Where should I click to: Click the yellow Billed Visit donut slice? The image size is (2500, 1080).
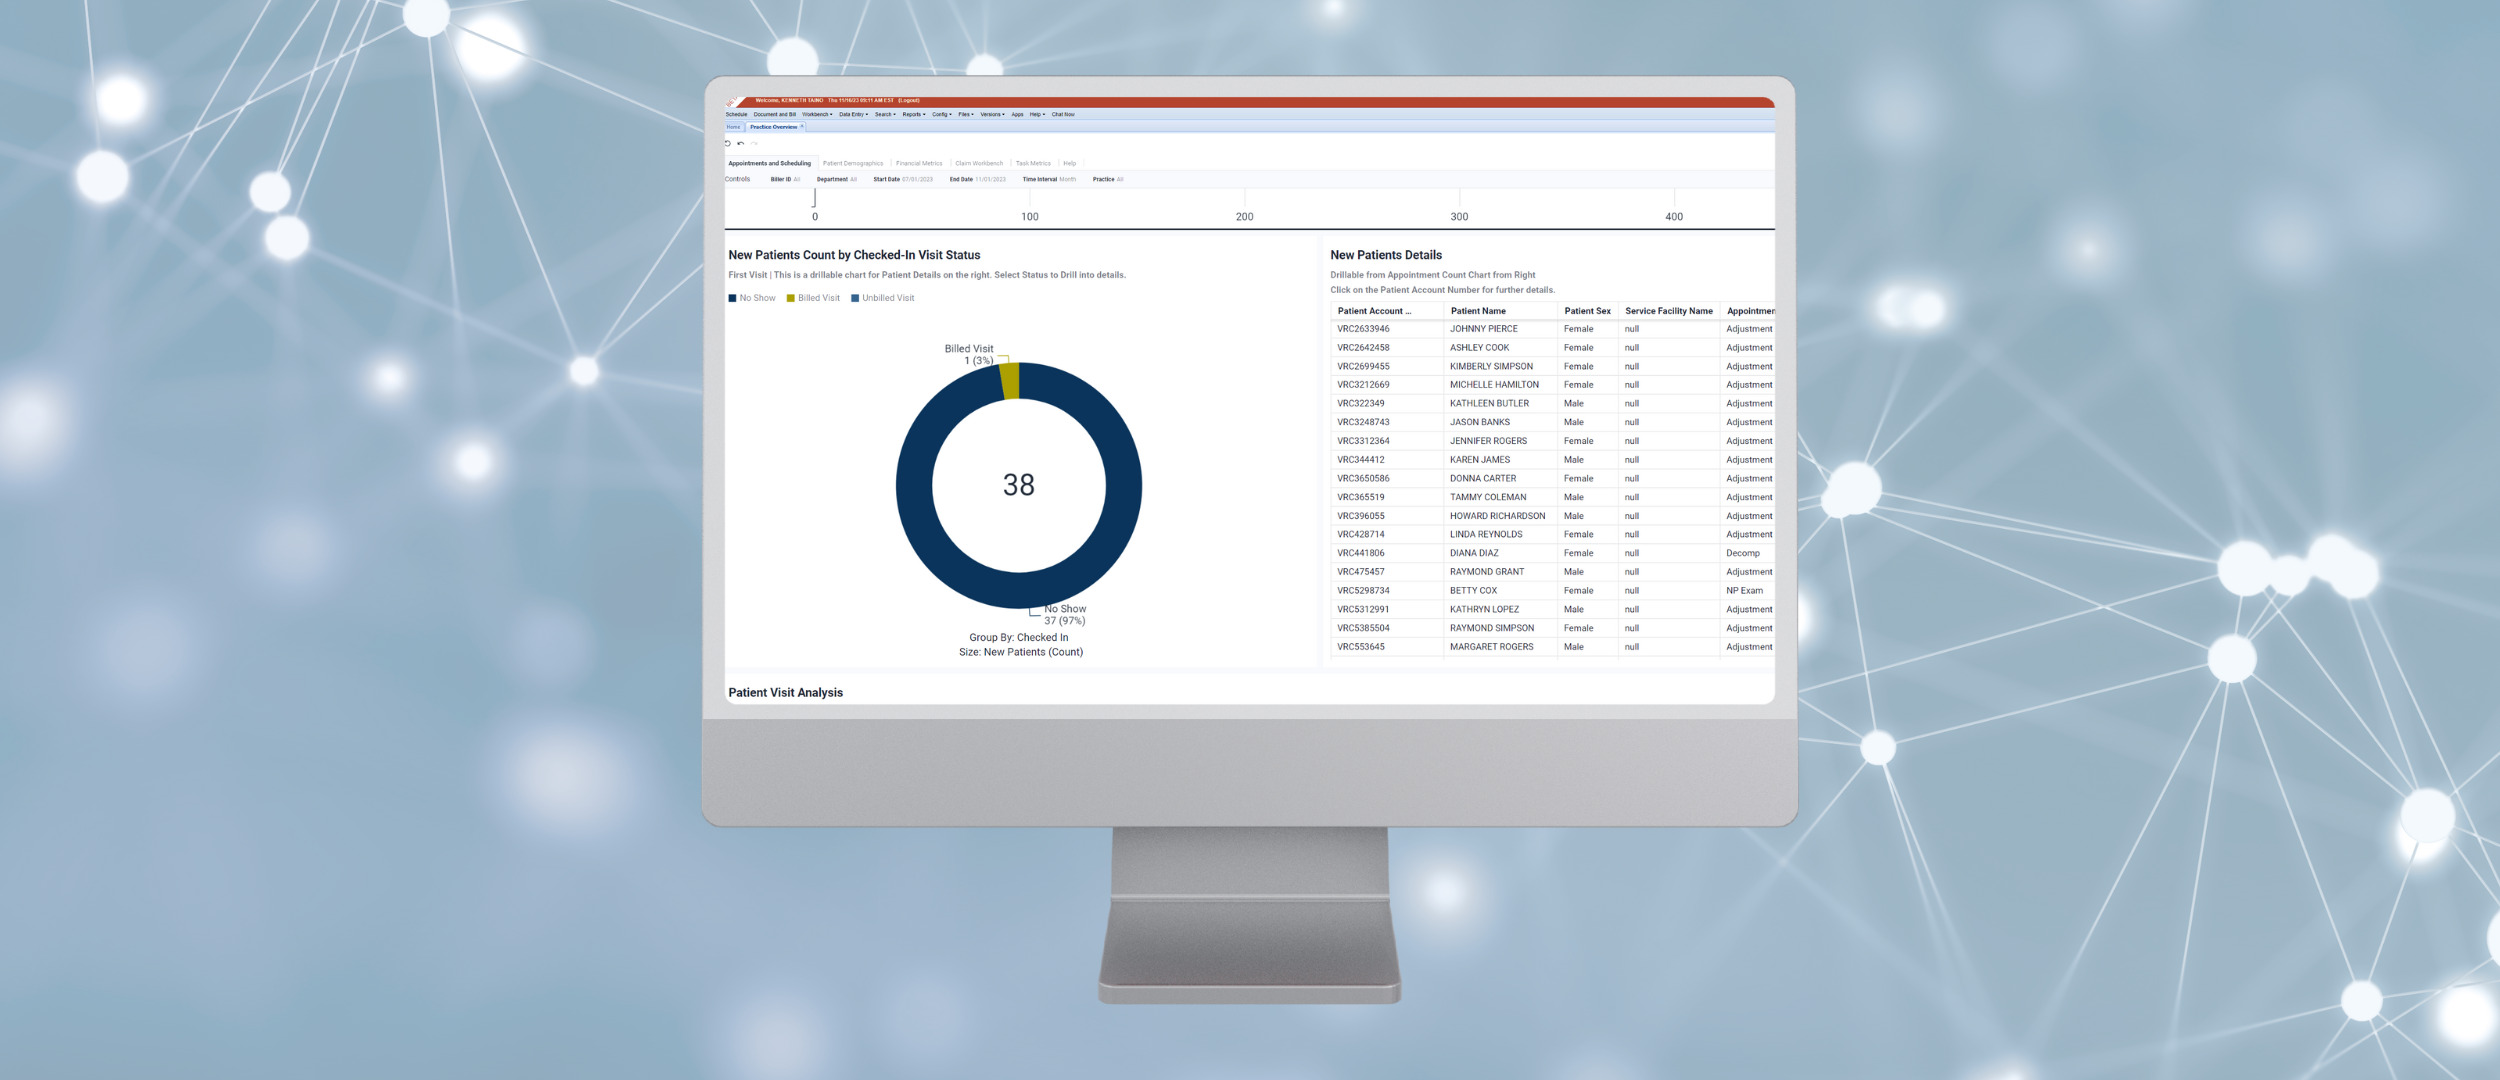coord(1010,381)
